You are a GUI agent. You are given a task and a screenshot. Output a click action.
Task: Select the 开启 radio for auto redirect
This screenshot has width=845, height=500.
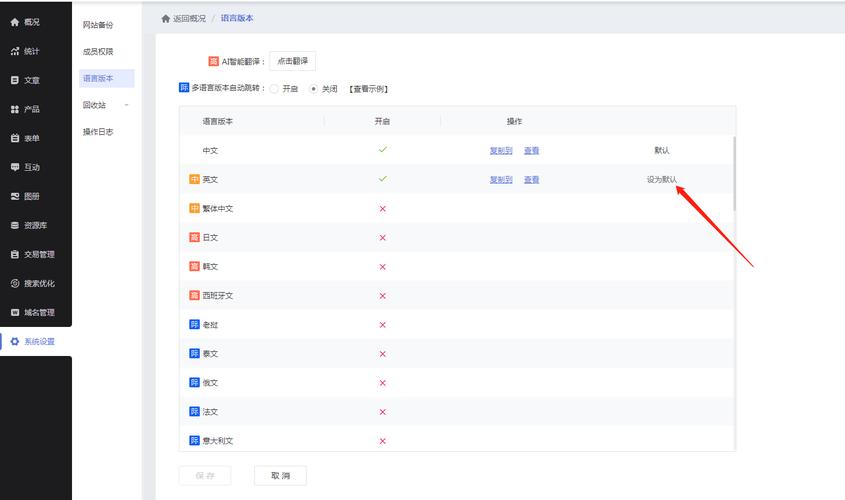coord(274,89)
